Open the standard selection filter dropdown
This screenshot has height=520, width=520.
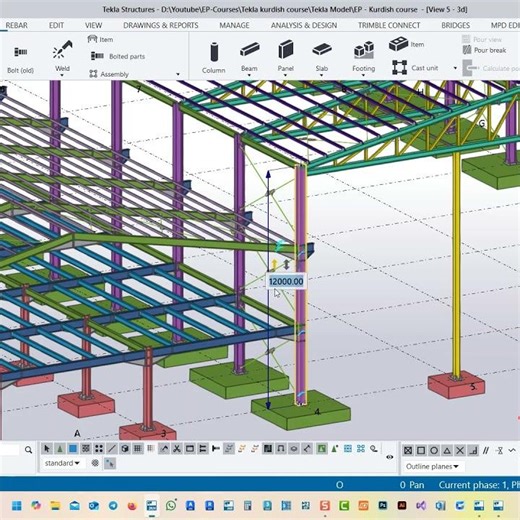coord(62,463)
